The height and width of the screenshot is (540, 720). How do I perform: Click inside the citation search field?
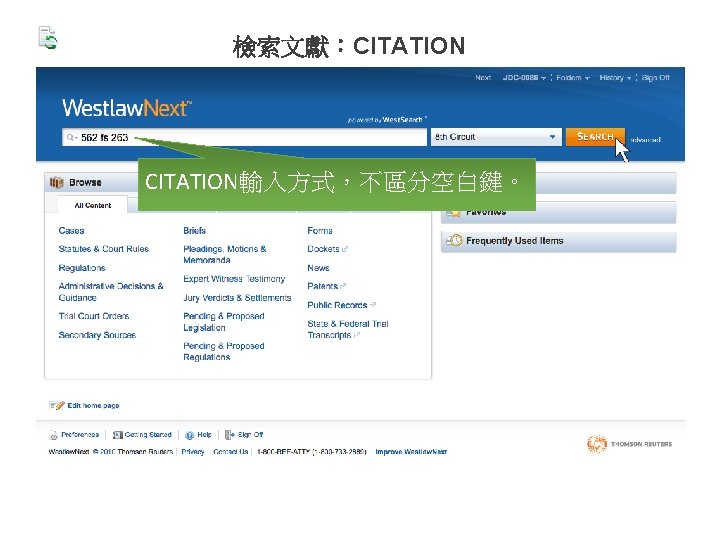coord(244,137)
